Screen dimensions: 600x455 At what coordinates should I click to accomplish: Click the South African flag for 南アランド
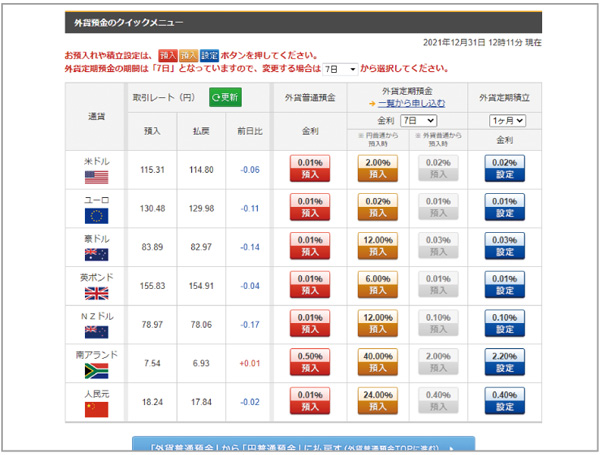(96, 370)
